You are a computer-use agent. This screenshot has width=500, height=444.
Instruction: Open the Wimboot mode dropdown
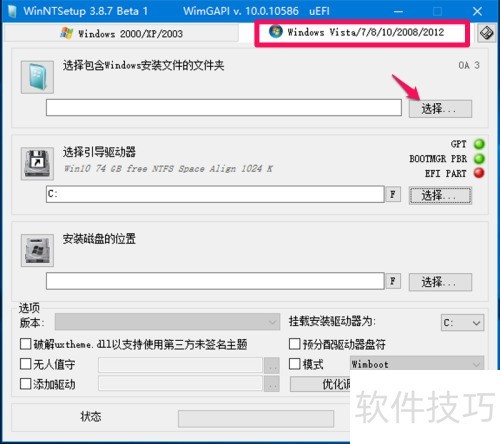pos(417,363)
